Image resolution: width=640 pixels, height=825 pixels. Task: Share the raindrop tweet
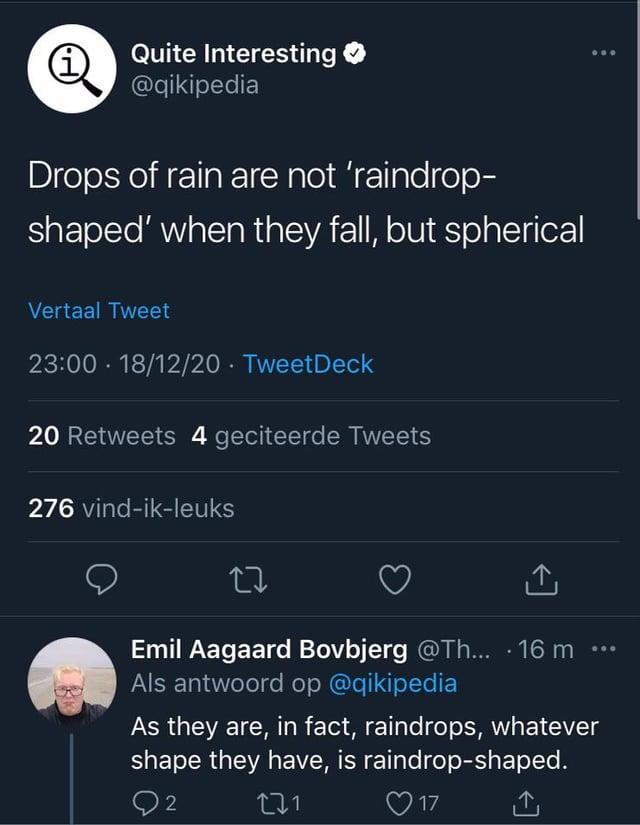(x=538, y=578)
